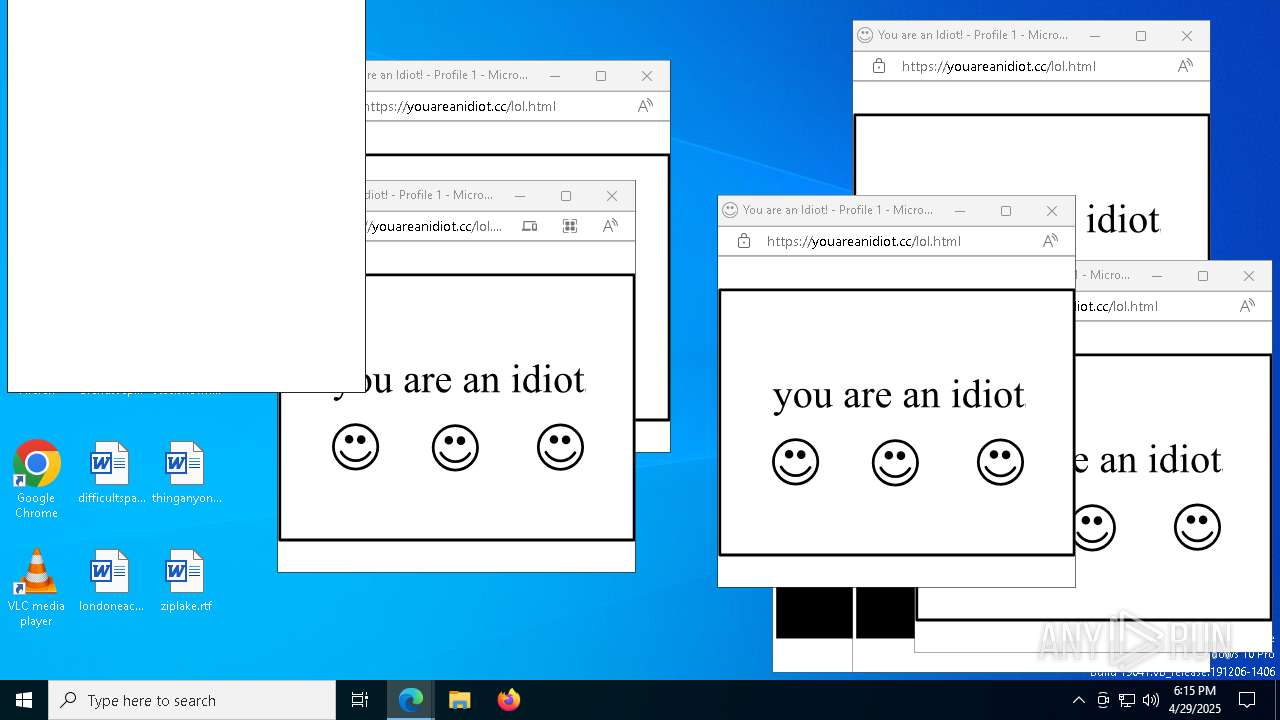The width and height of the screenshot is (1280, 720).
Task: Maximize the bottom-right Edge window
Action: click(x=1203, y=276)
